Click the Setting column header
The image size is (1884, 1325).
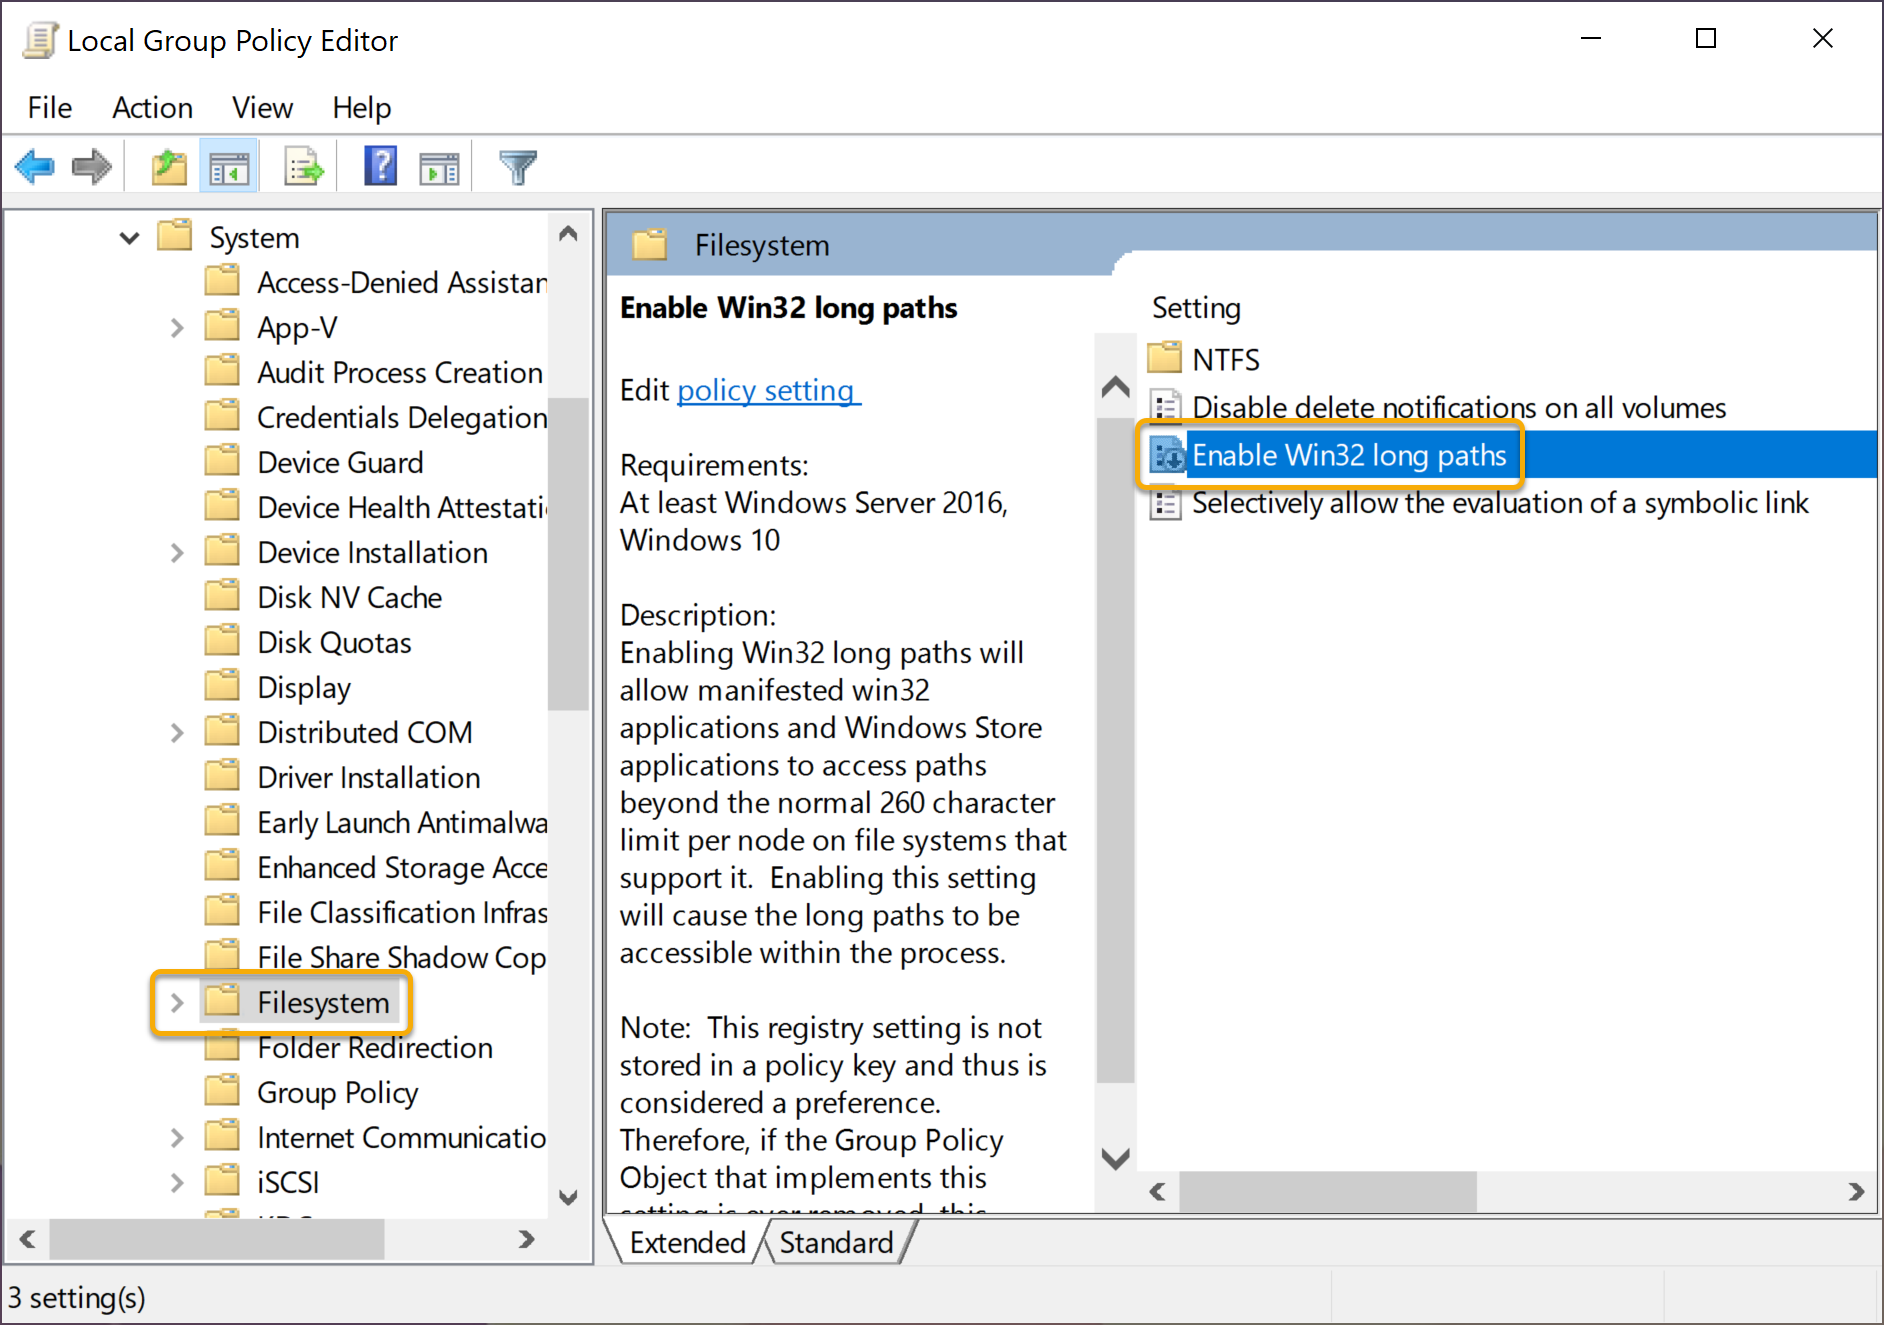pos(1196,308)
